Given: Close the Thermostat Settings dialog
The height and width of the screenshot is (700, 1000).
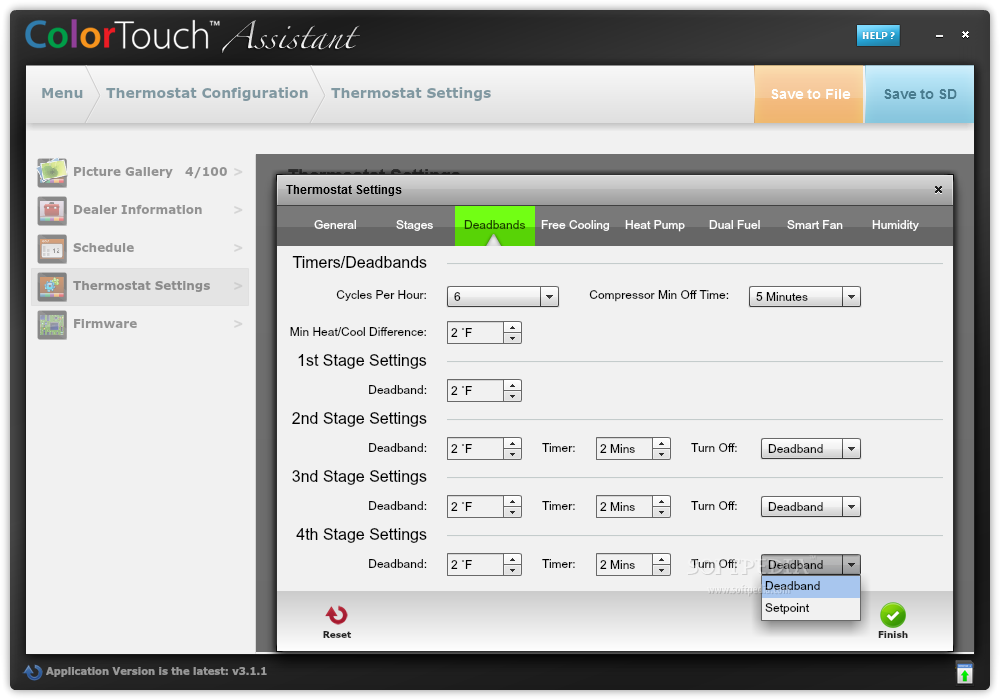Looking at the screenshot, I should click(938, 189).
